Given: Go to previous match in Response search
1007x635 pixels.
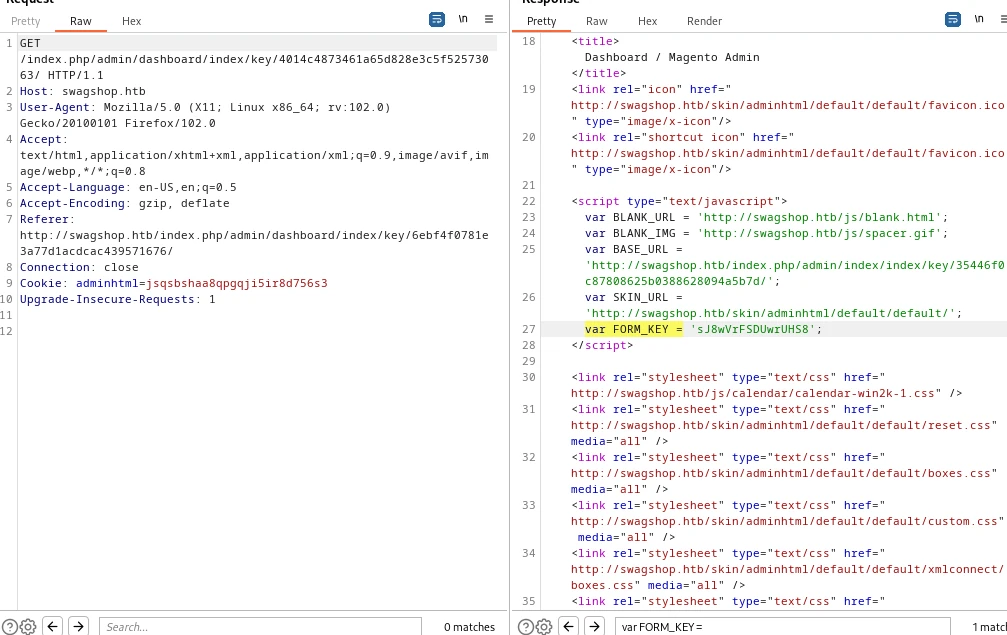Looking at the screenshot, I should [x=569, y=626].
